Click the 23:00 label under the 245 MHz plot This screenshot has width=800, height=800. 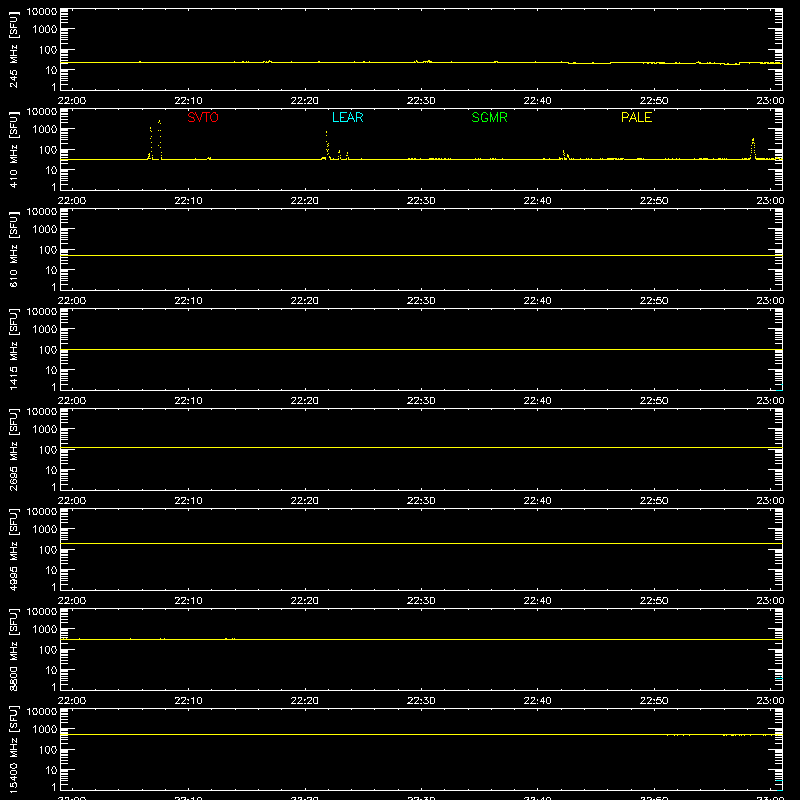click(x=770, y=101)
